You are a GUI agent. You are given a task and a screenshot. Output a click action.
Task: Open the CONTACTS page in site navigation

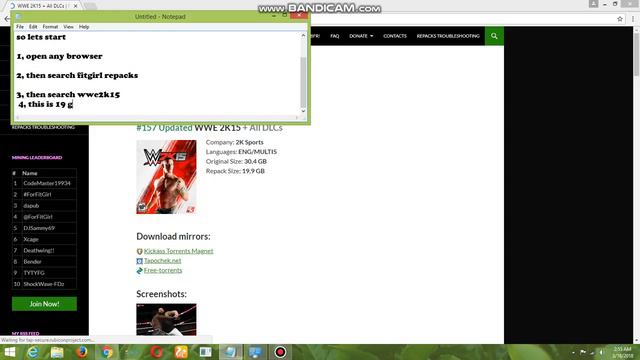pyautogui.click(x=395, y=36)
